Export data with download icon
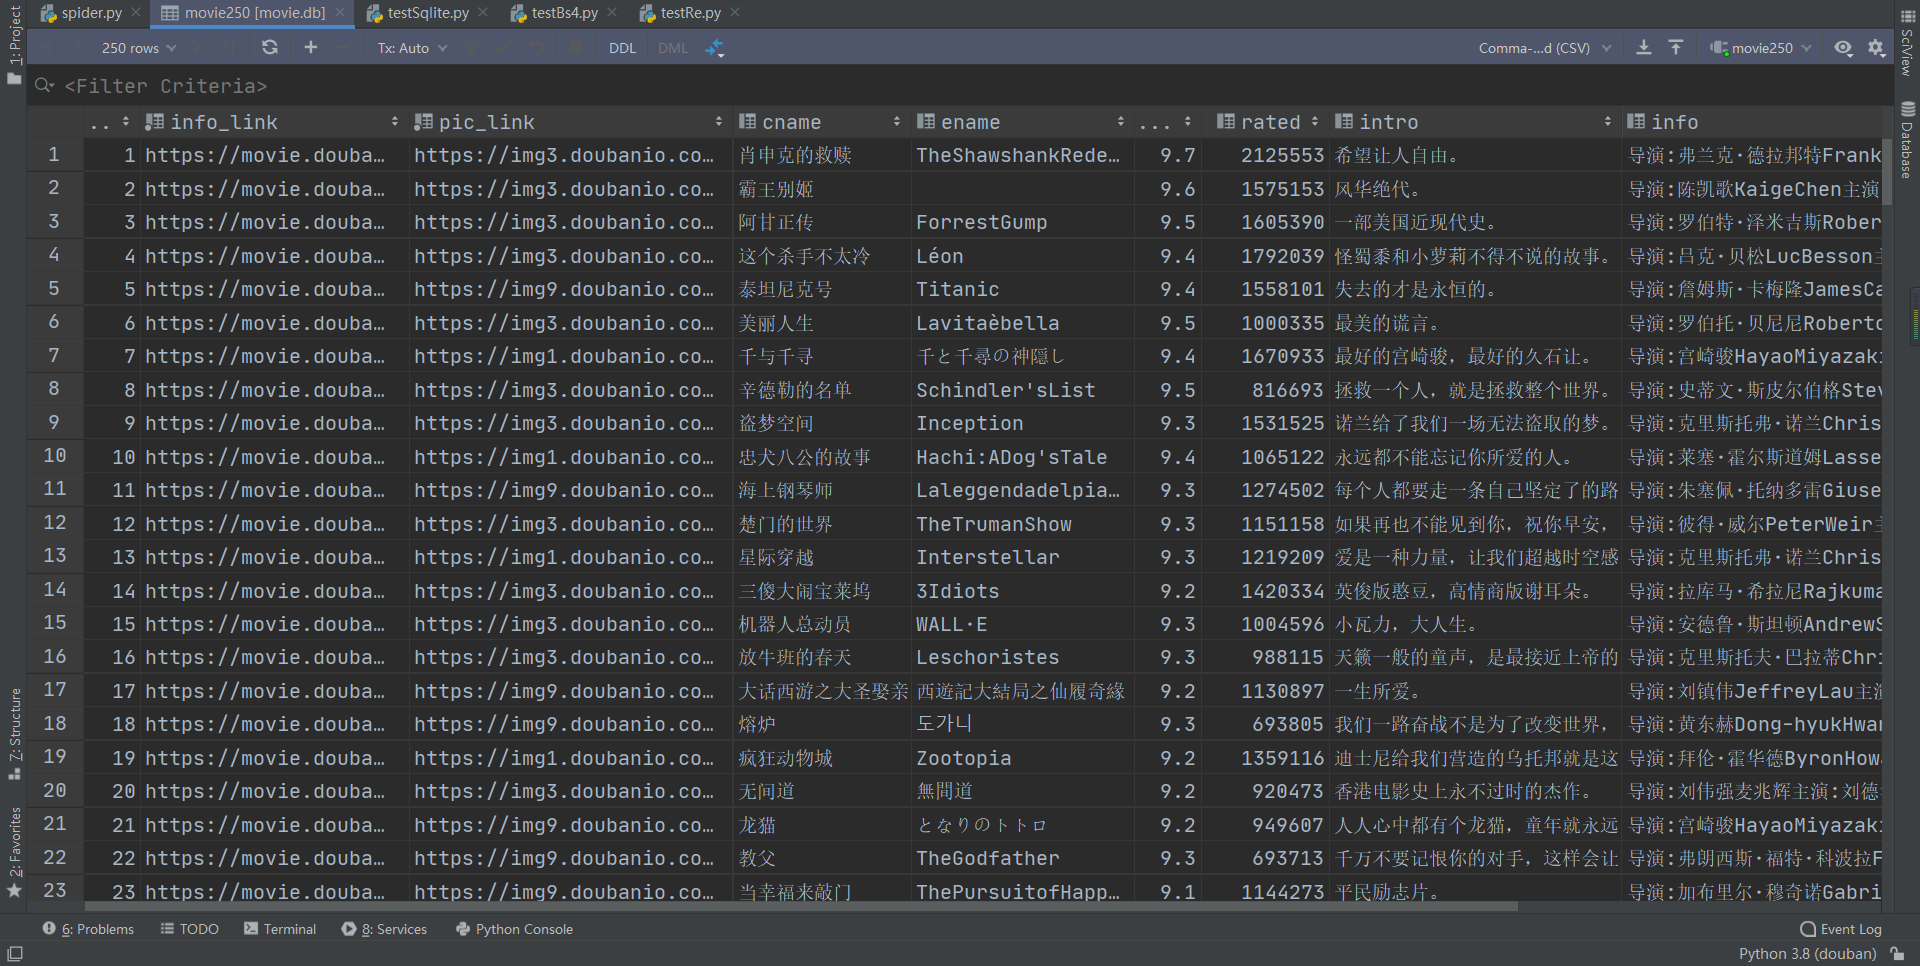 pos(1643,47)
